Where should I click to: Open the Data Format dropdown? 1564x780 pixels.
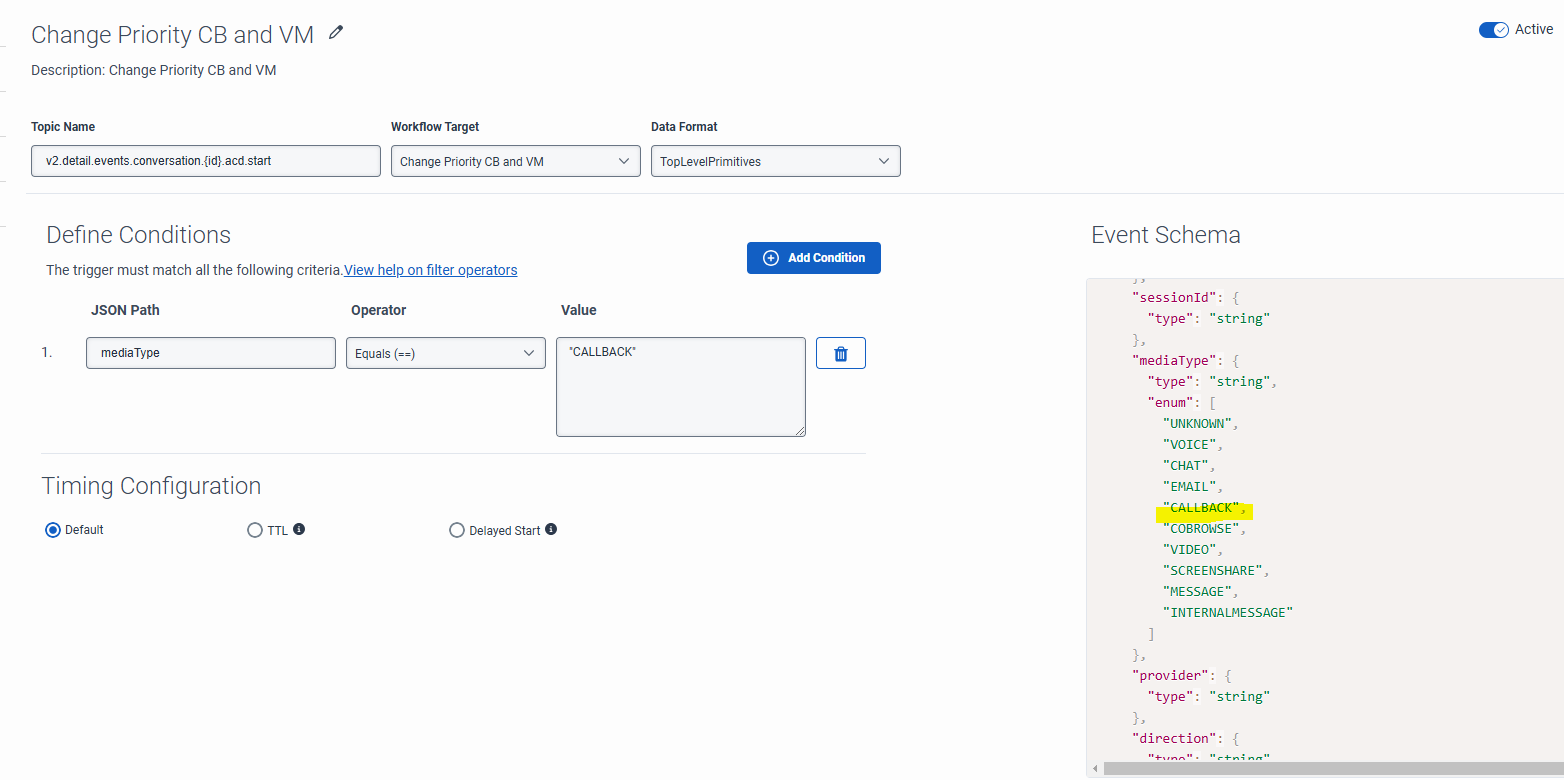point(775,161)
